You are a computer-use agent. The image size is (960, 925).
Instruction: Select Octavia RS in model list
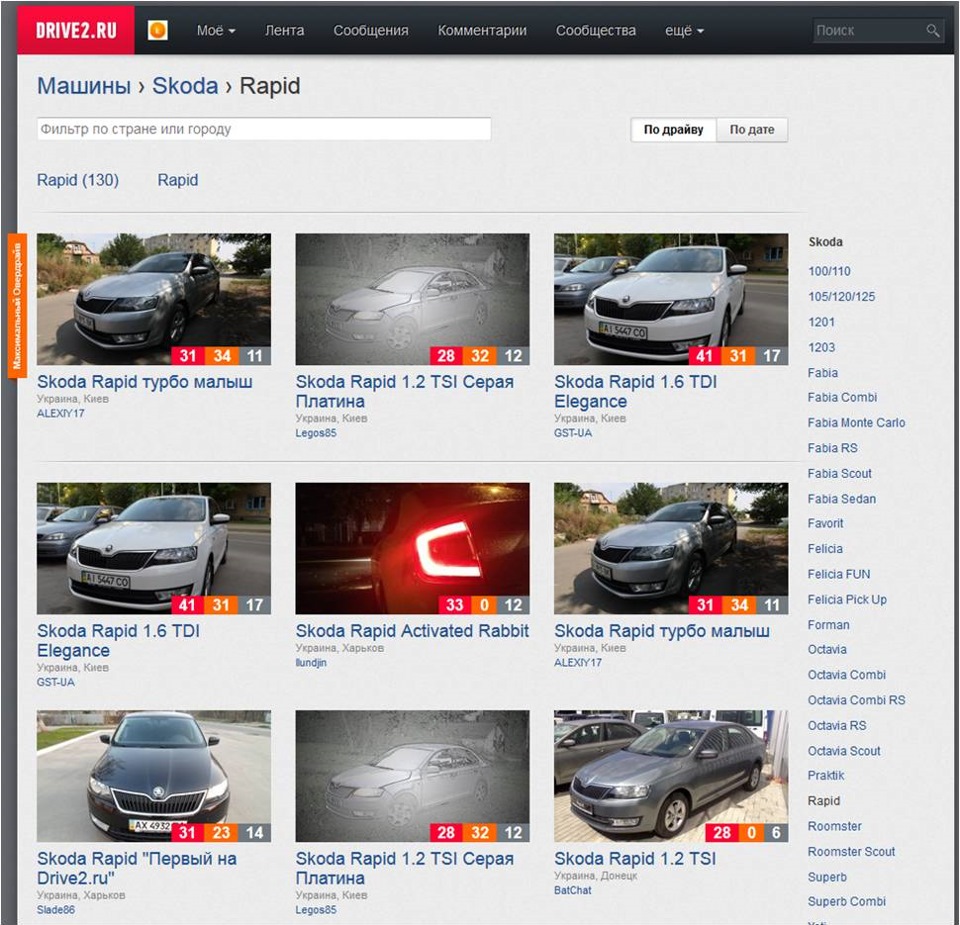(836, 725)
